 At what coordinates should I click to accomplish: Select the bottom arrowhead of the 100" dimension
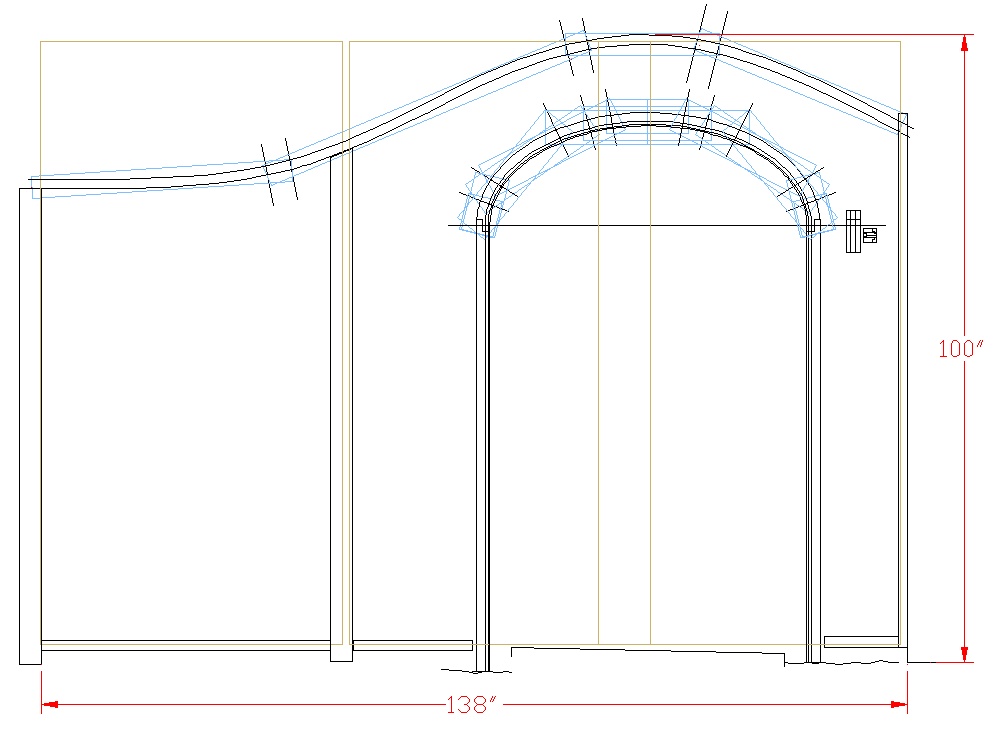[965, 654]
